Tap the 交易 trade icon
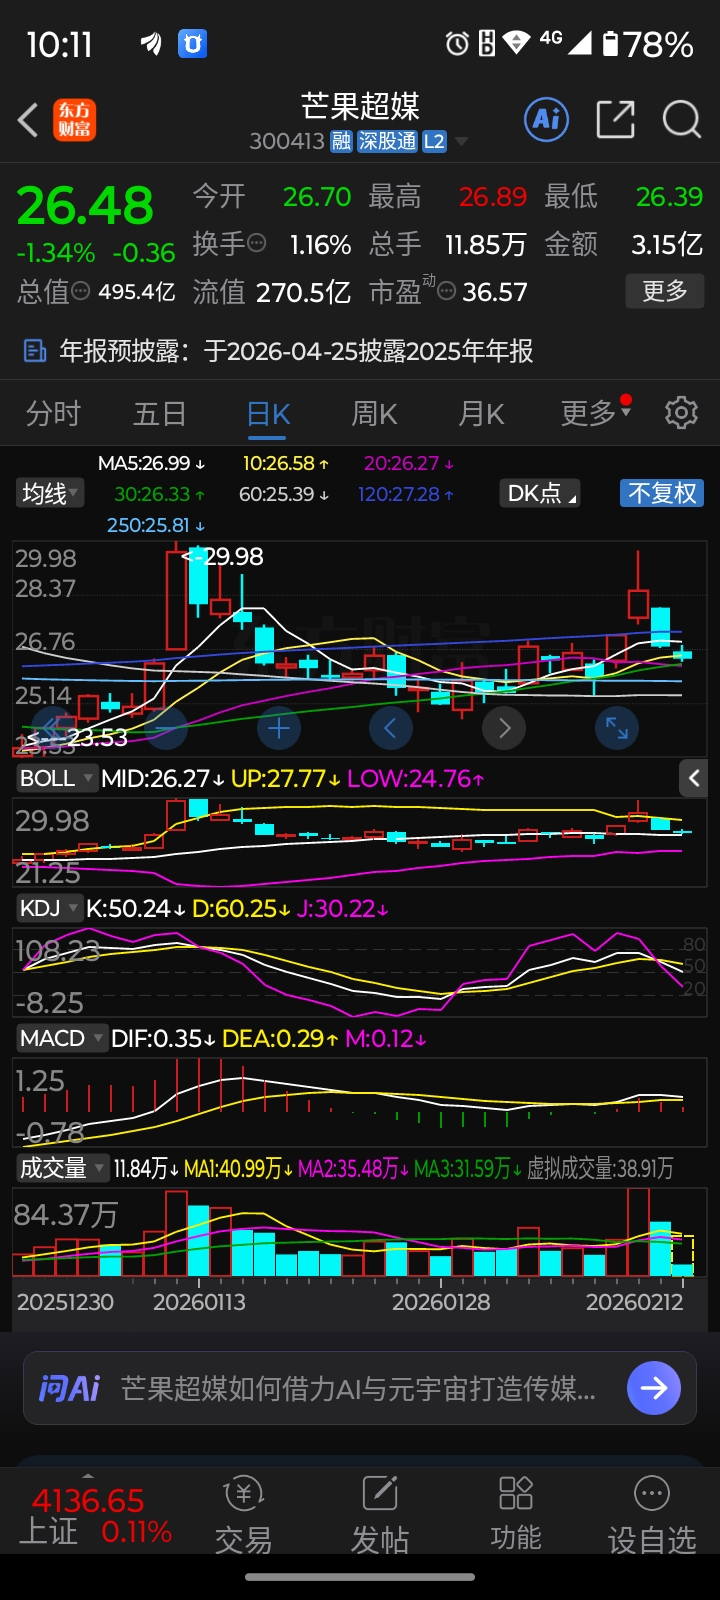 243,1515
